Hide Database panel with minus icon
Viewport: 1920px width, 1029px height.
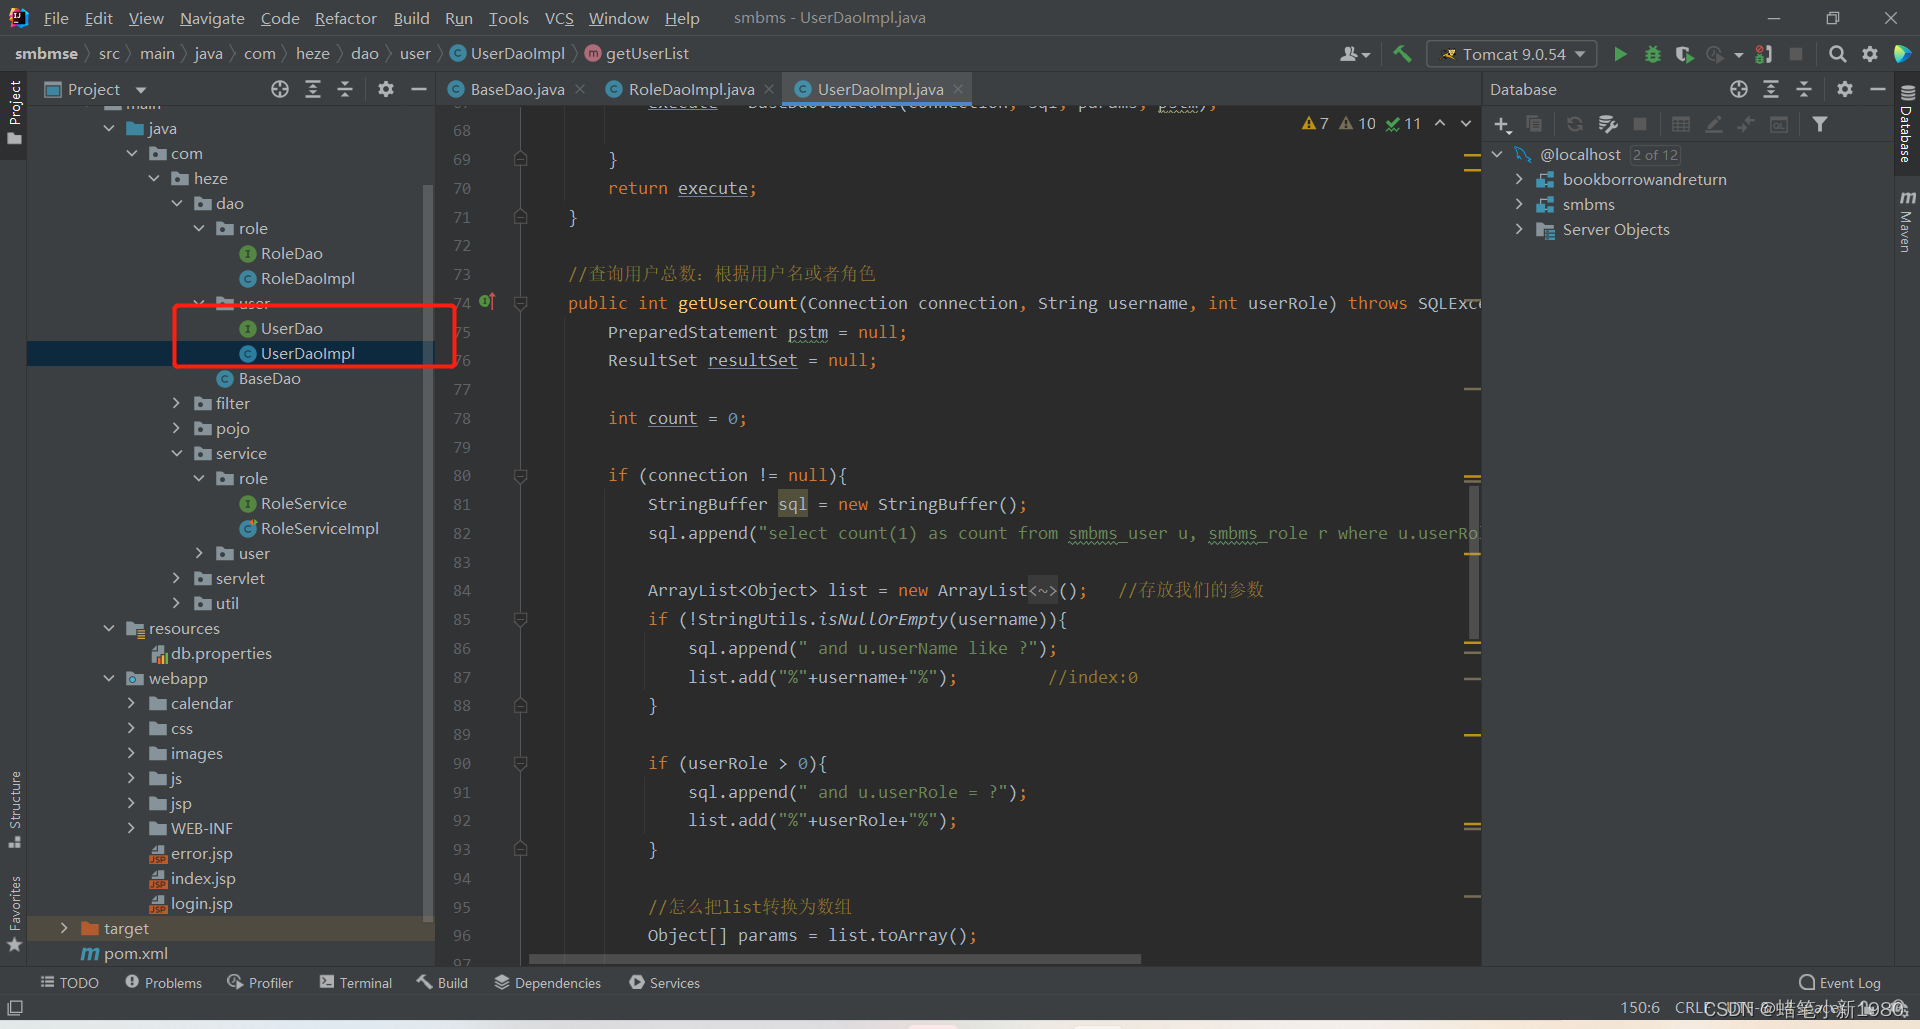[x=1878, y=89]
